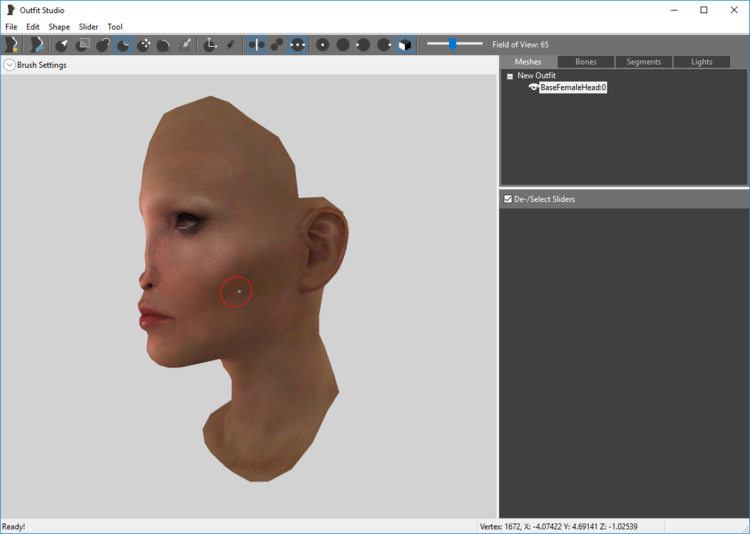750x534 pixels.
Task: Select the Weight Paint brush icon
Action: (x=186, y=45)
